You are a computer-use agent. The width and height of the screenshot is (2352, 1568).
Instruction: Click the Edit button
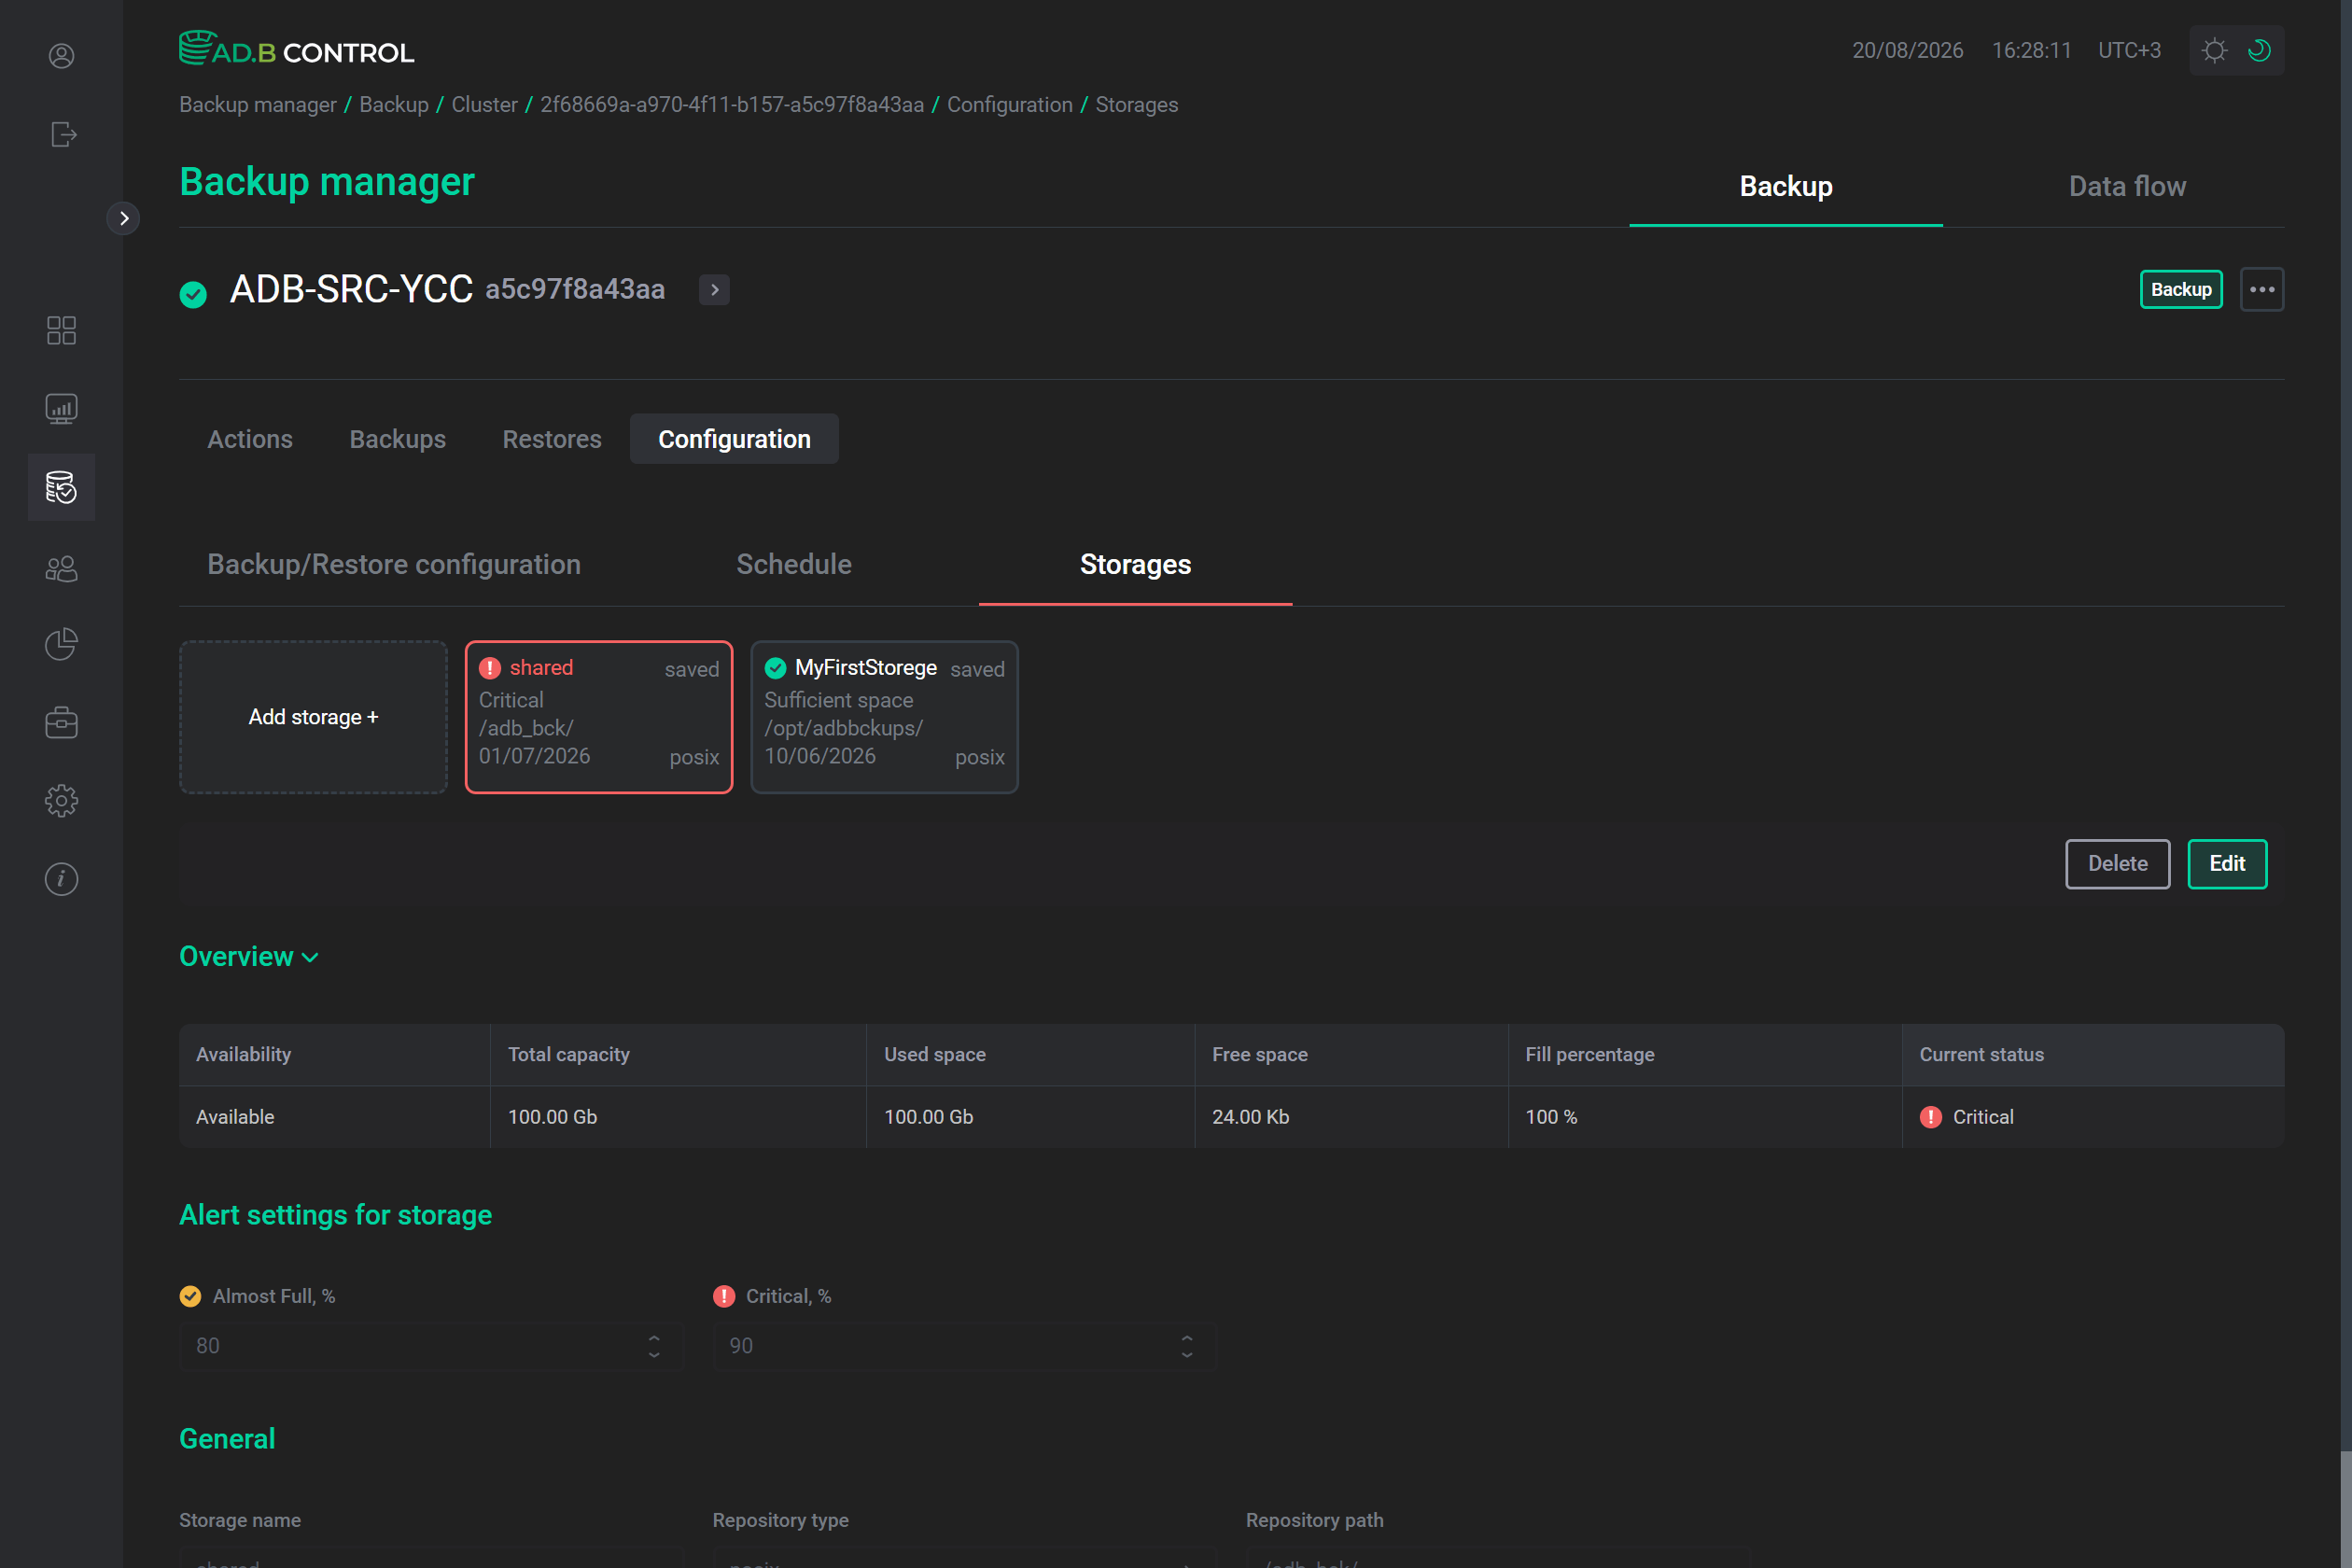point(2227,864)
